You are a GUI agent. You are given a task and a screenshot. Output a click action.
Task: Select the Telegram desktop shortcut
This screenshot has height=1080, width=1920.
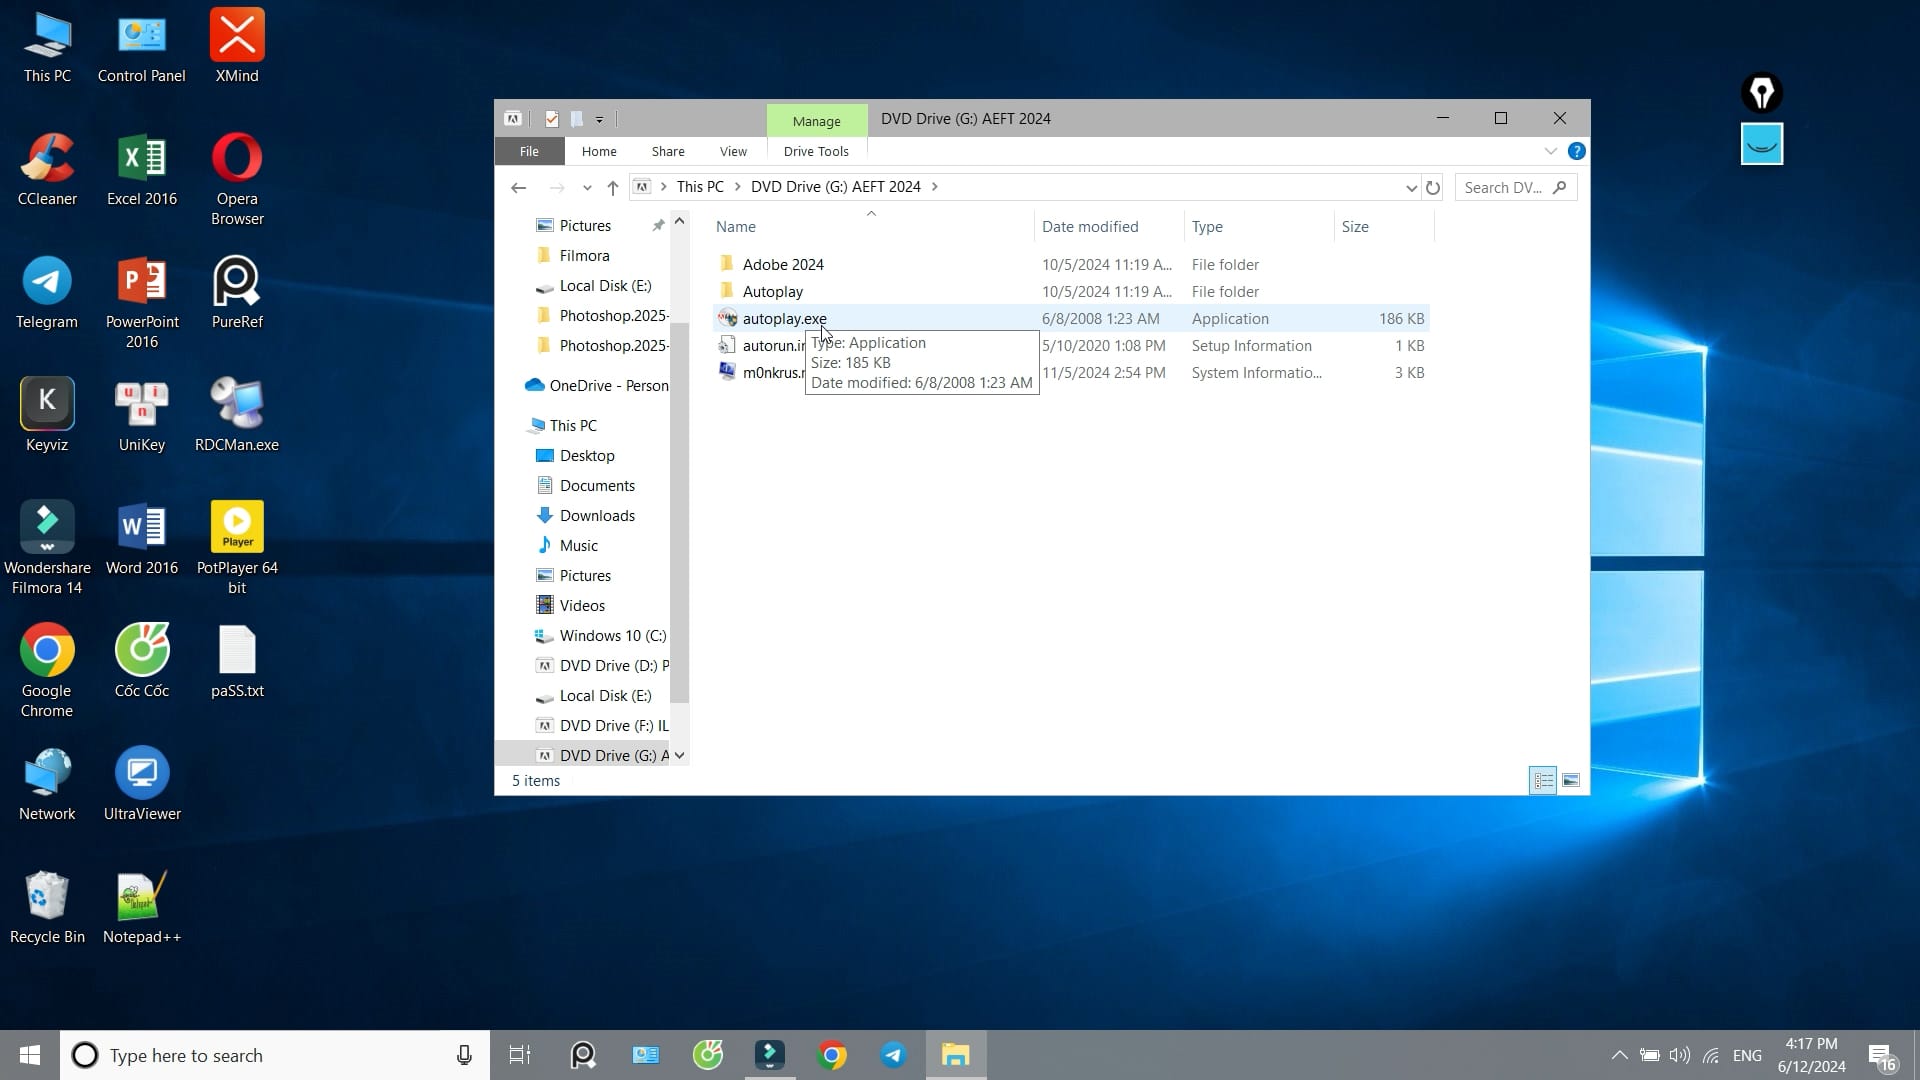point(47,292)
